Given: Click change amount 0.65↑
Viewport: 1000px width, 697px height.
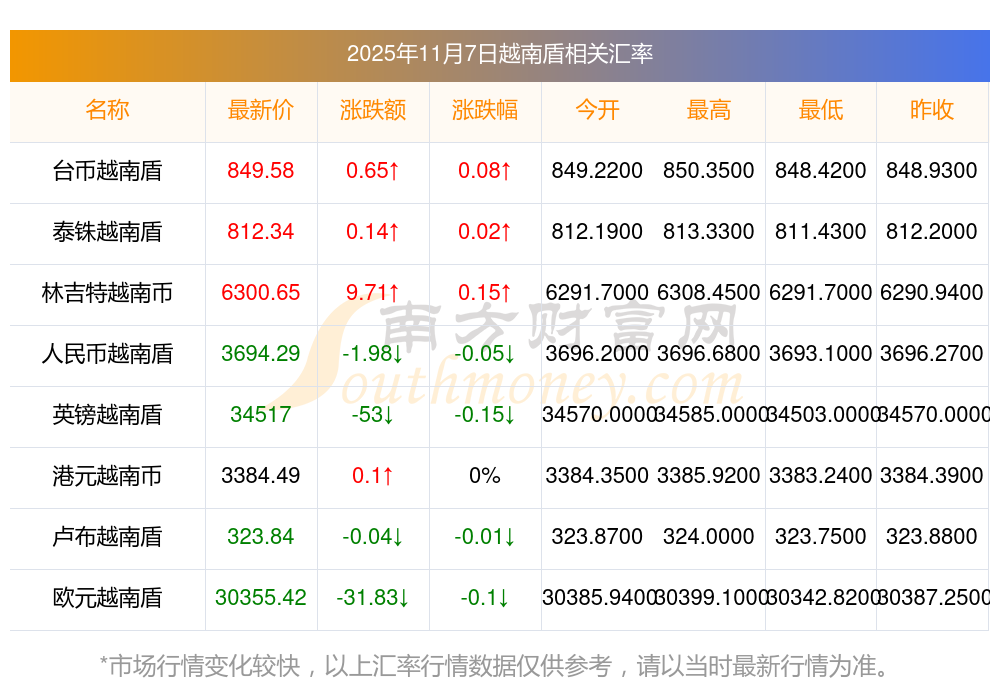Looking at the screenshot, I should tap(373, 171).
